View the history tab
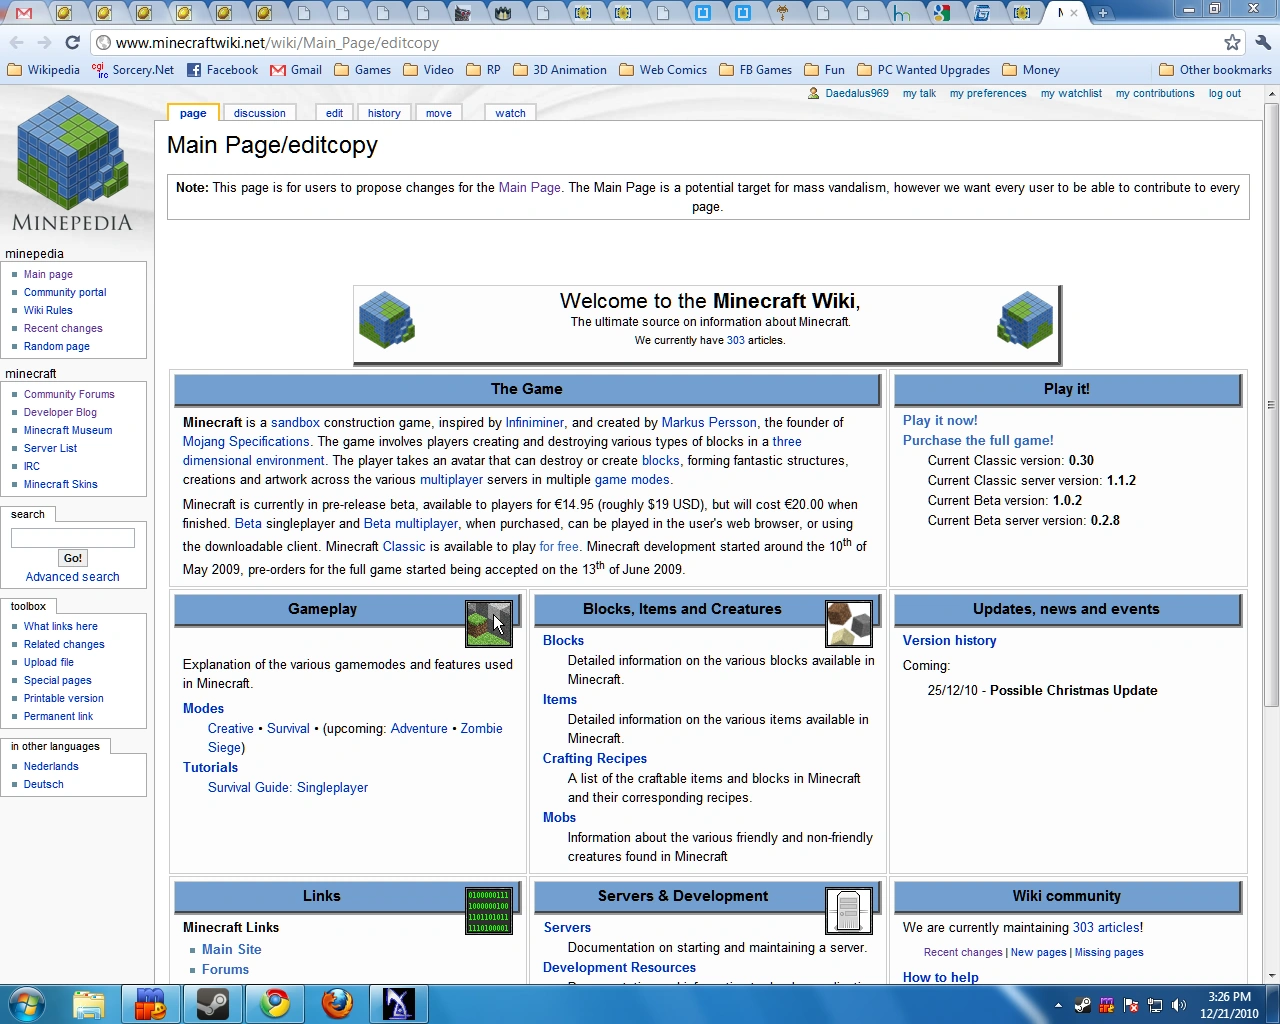The height and width of the screenshot is (1024, 1280). 384,113
